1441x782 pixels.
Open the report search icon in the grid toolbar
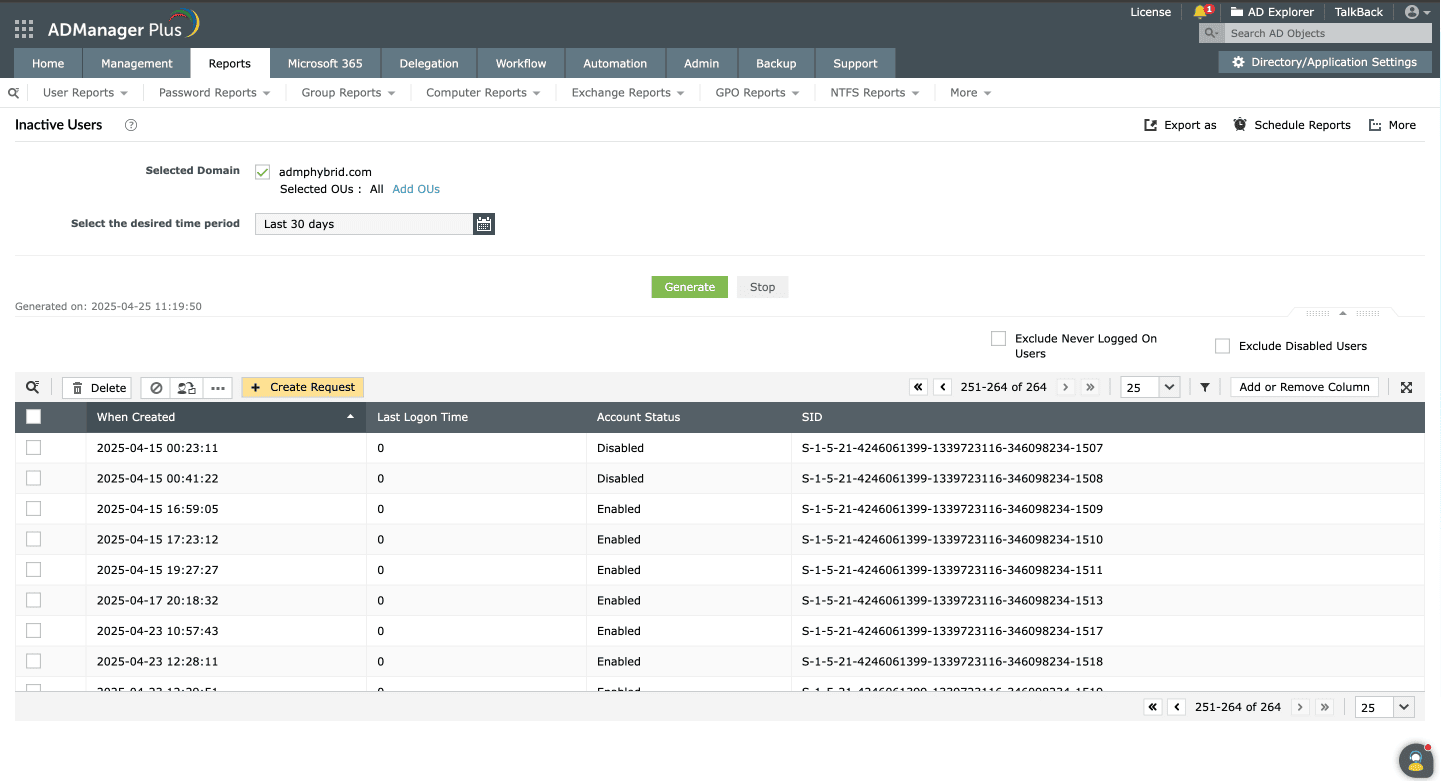(x=32, y=387)
